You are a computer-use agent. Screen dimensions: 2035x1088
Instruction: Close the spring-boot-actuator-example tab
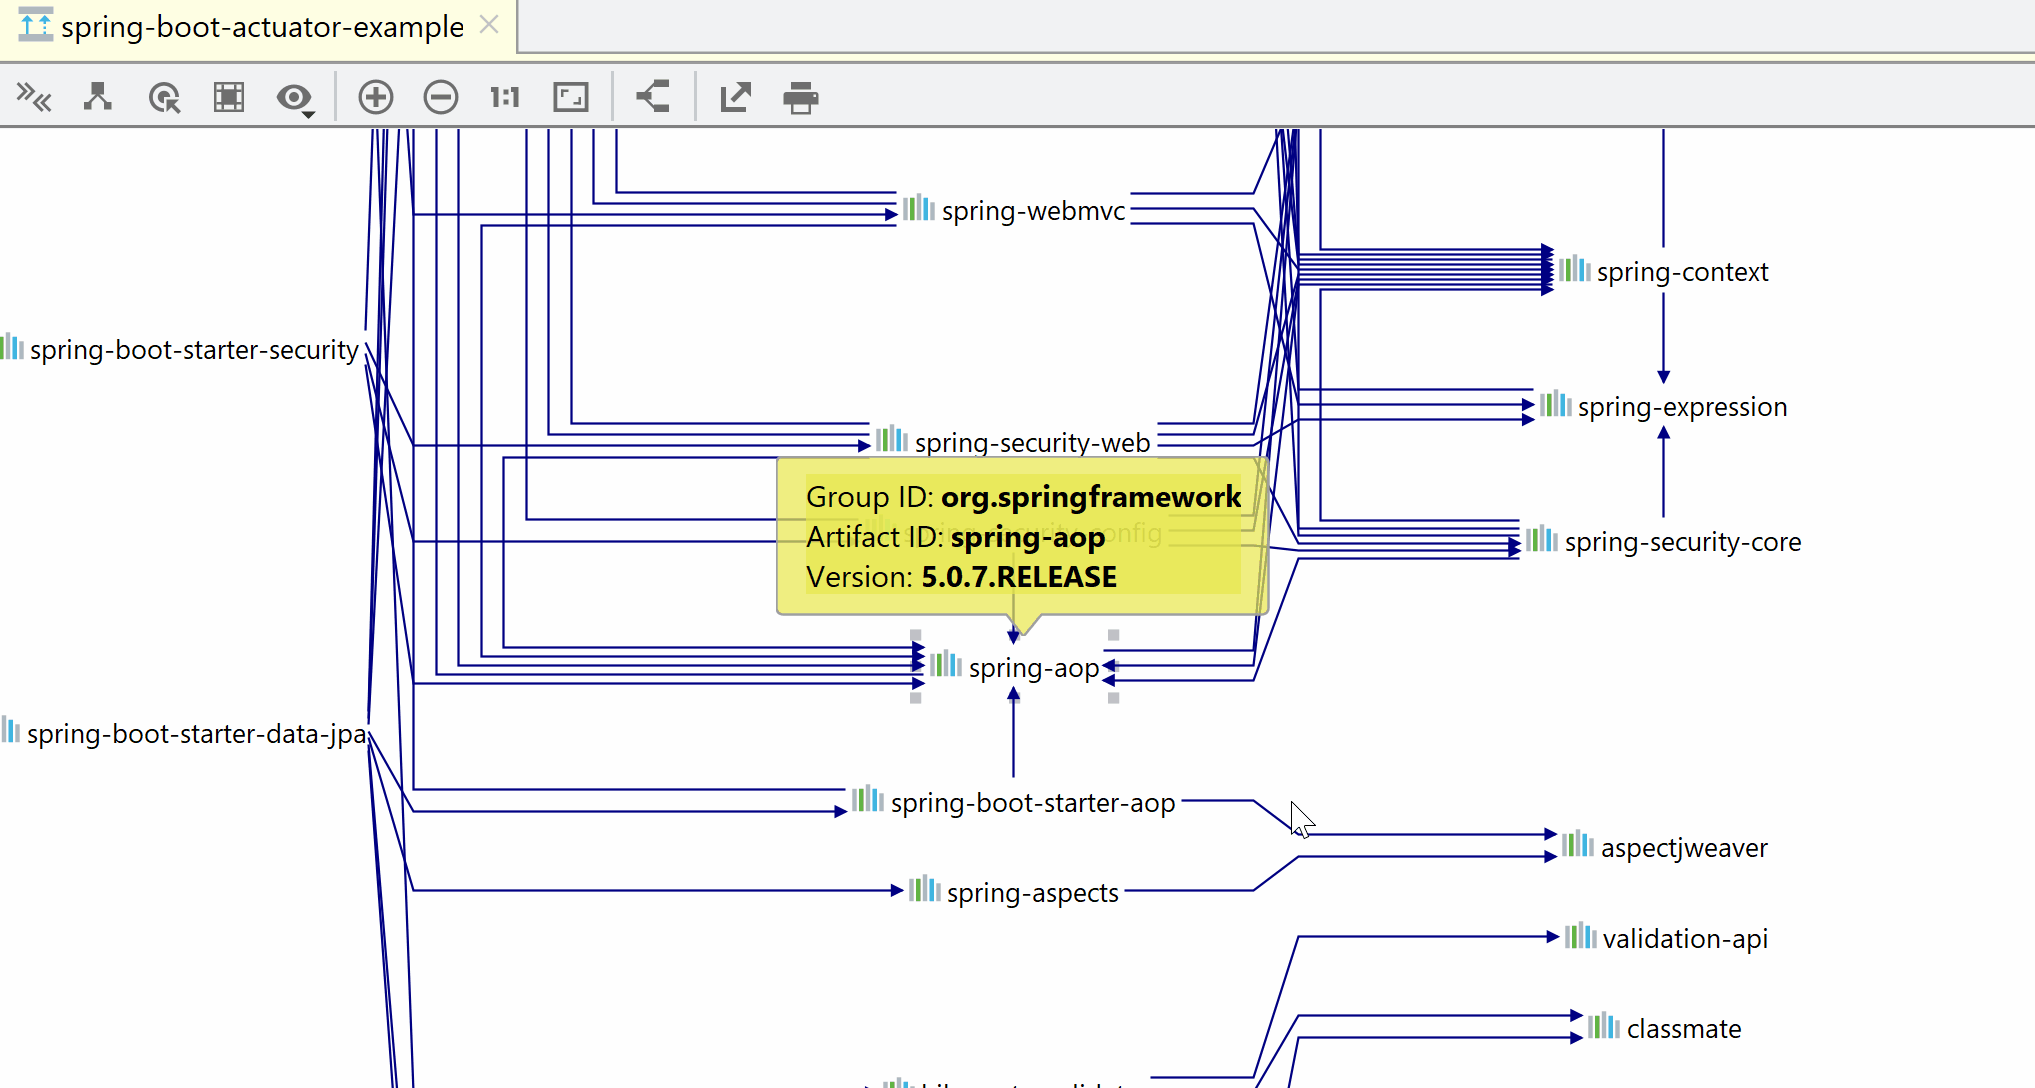point(489,25)
